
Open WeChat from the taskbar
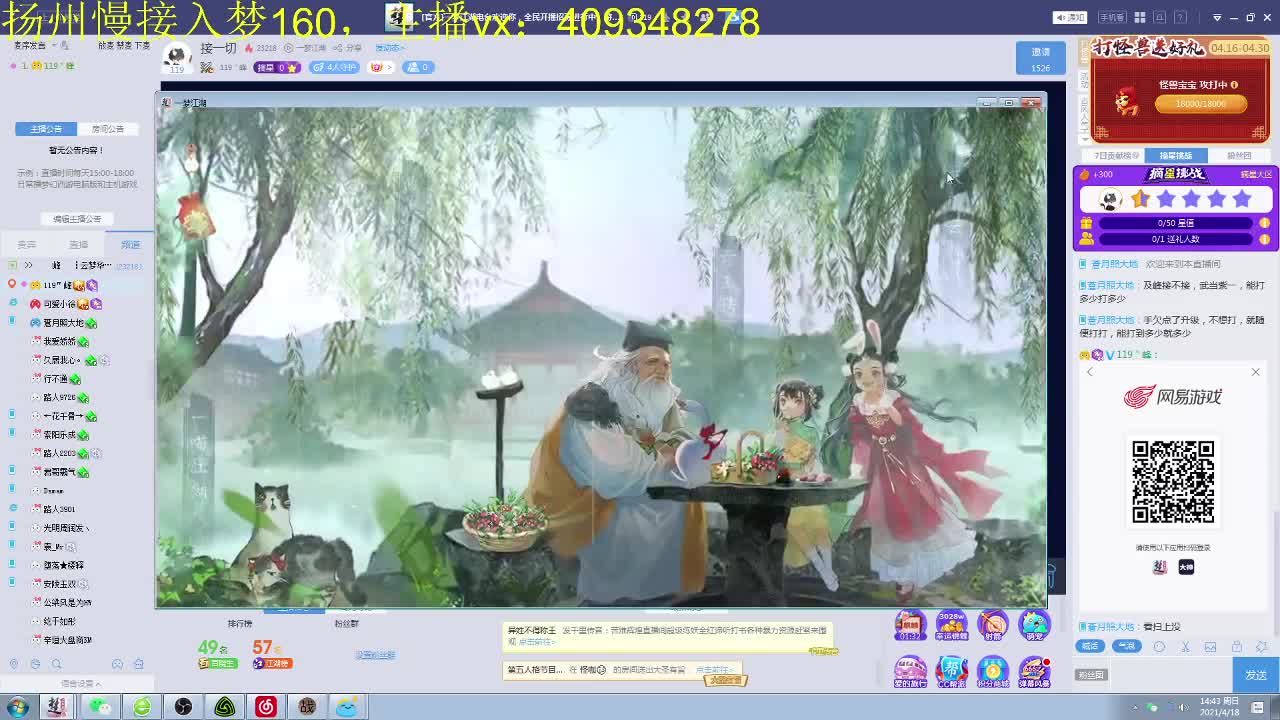pos(100,707)
